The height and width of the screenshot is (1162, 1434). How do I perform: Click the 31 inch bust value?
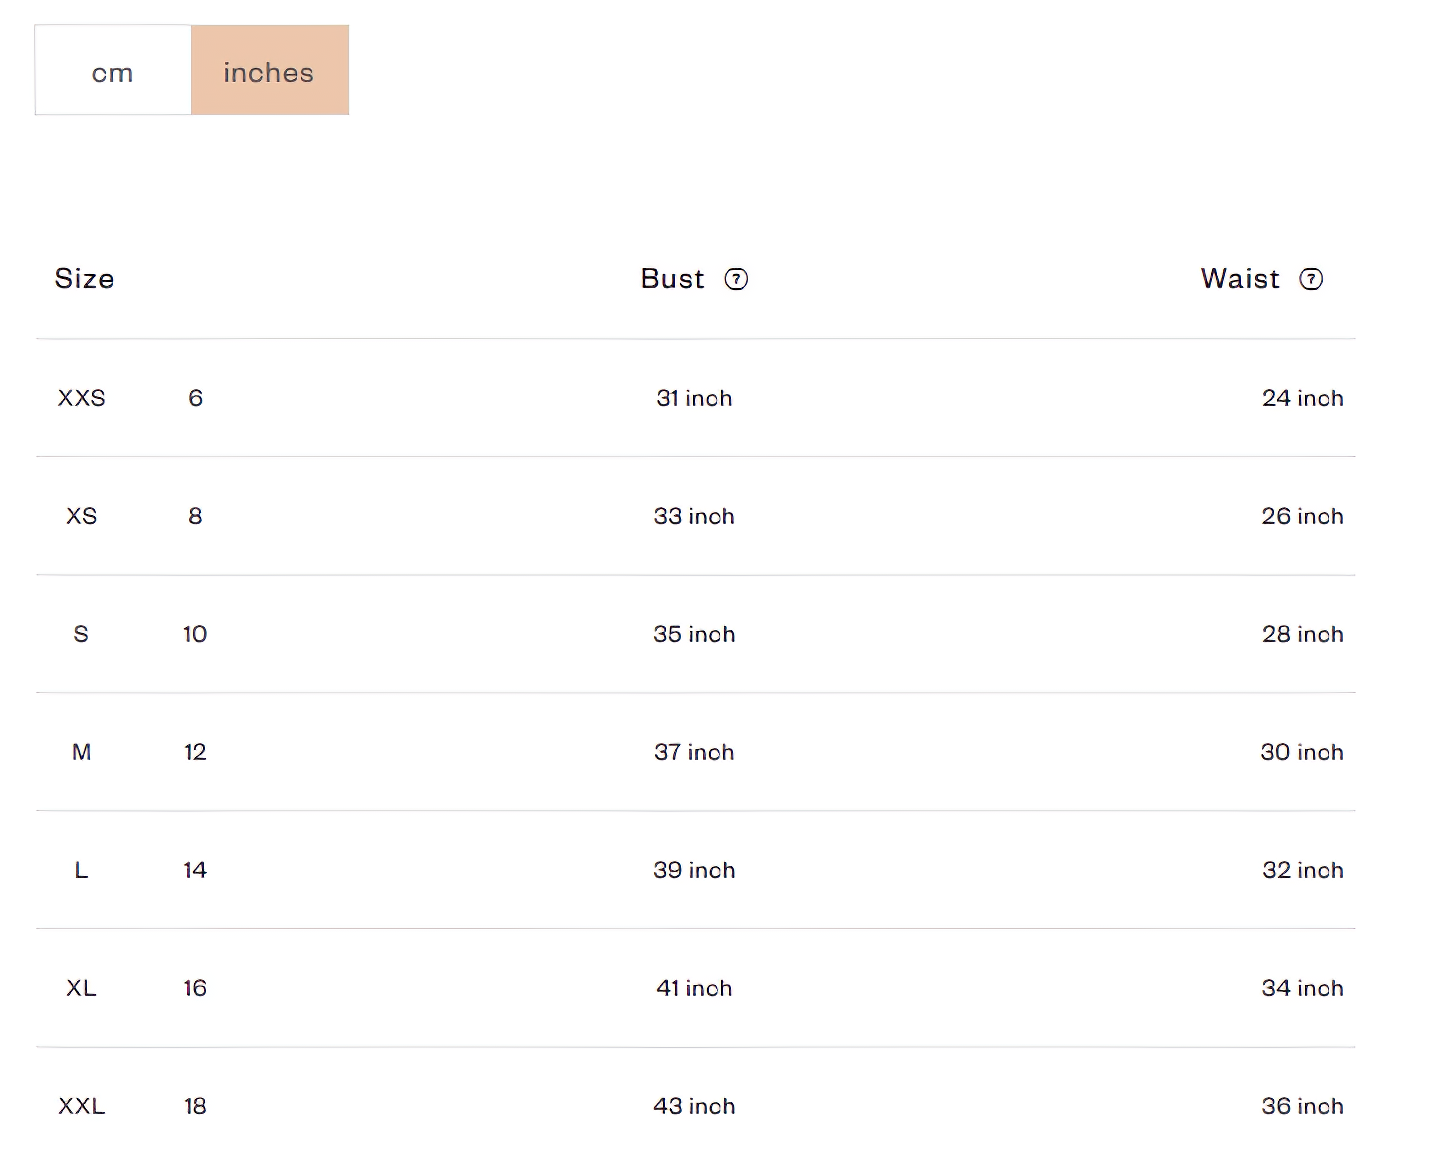pyautogui.click(x=695, y=398)
